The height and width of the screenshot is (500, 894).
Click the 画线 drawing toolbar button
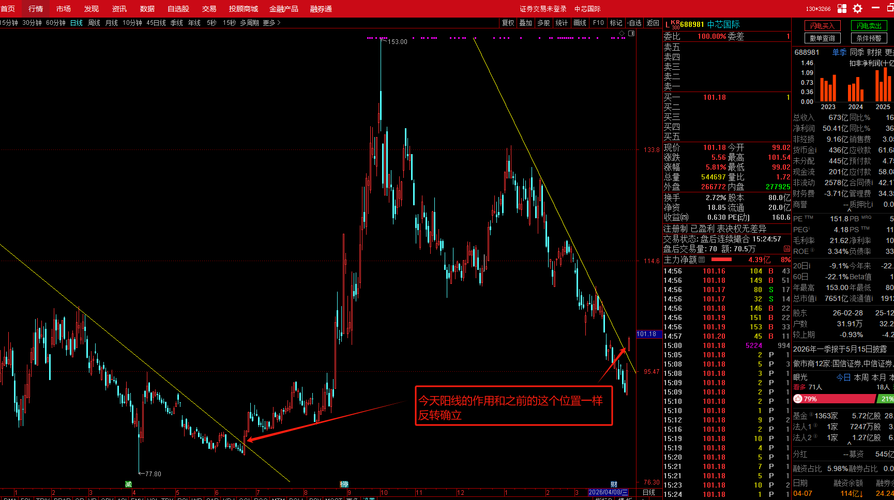580,23
